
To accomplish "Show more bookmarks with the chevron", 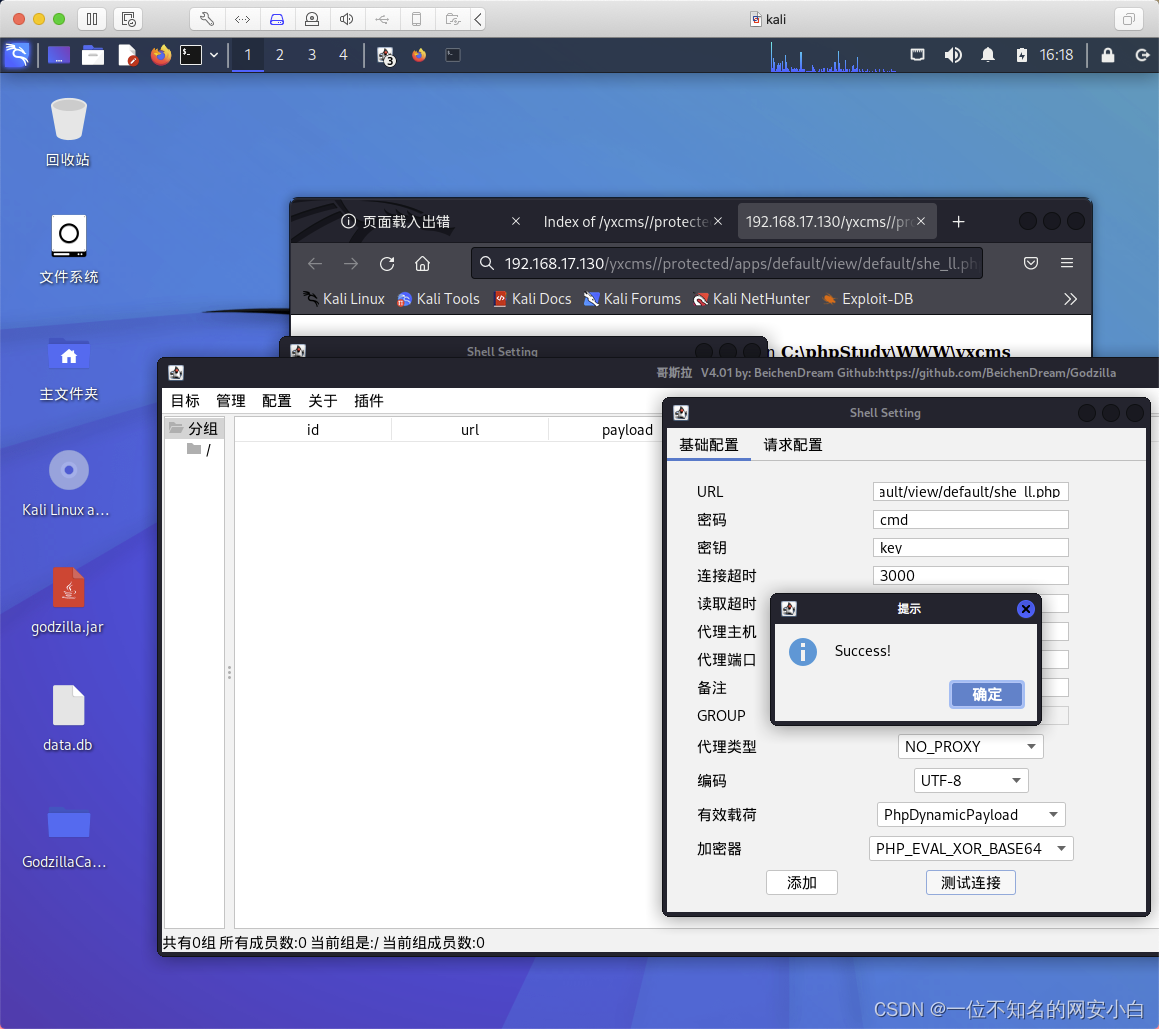I will pyautogui.click(x=1070, y=299).
